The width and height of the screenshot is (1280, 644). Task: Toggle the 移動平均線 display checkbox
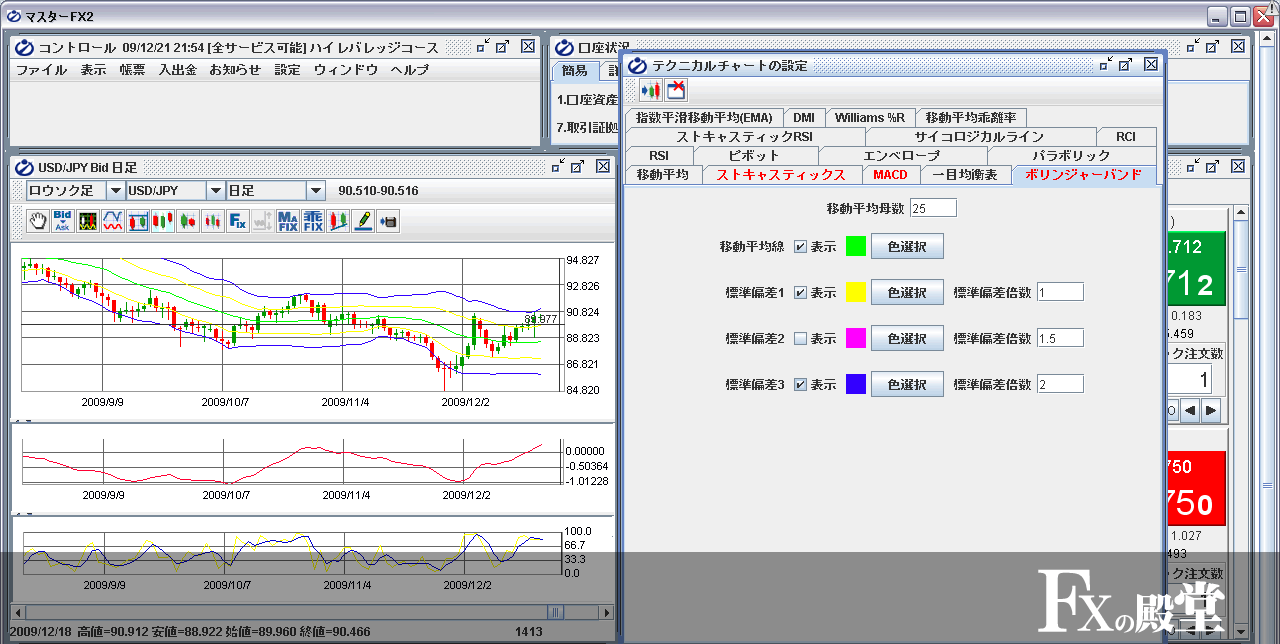800,247
